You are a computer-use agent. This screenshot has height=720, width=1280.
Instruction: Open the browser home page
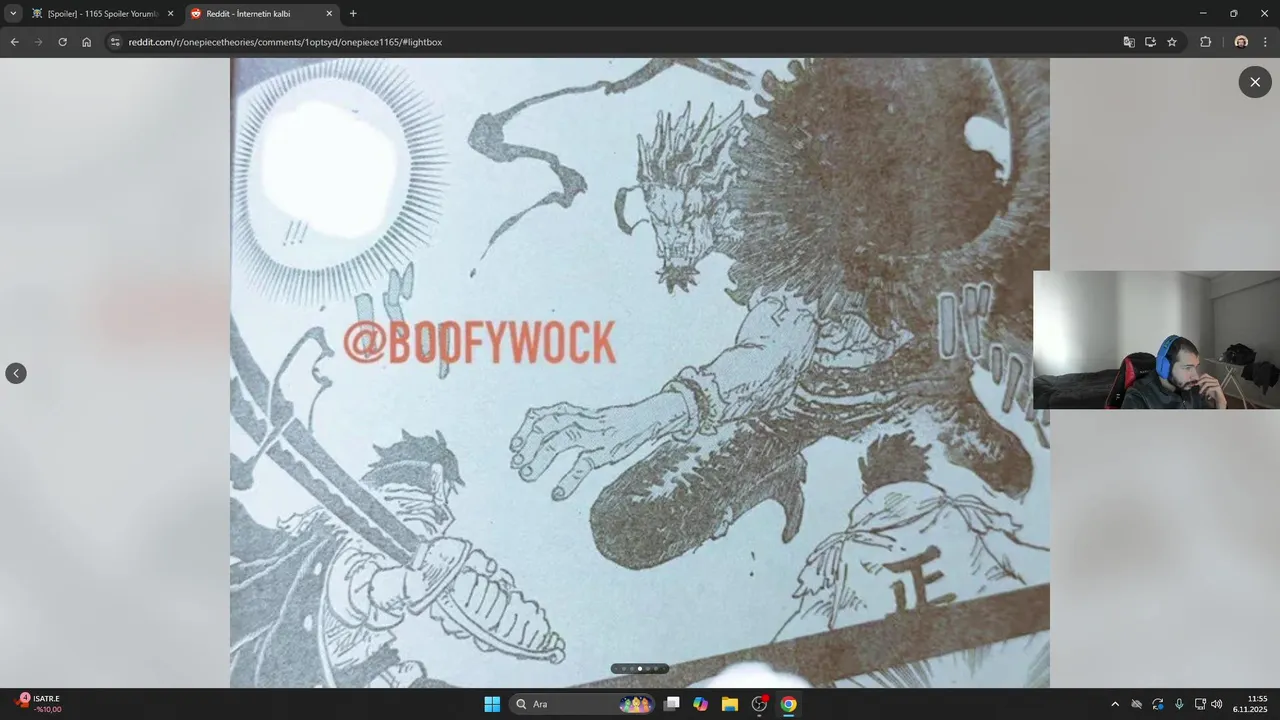click(x=86, y=42)
